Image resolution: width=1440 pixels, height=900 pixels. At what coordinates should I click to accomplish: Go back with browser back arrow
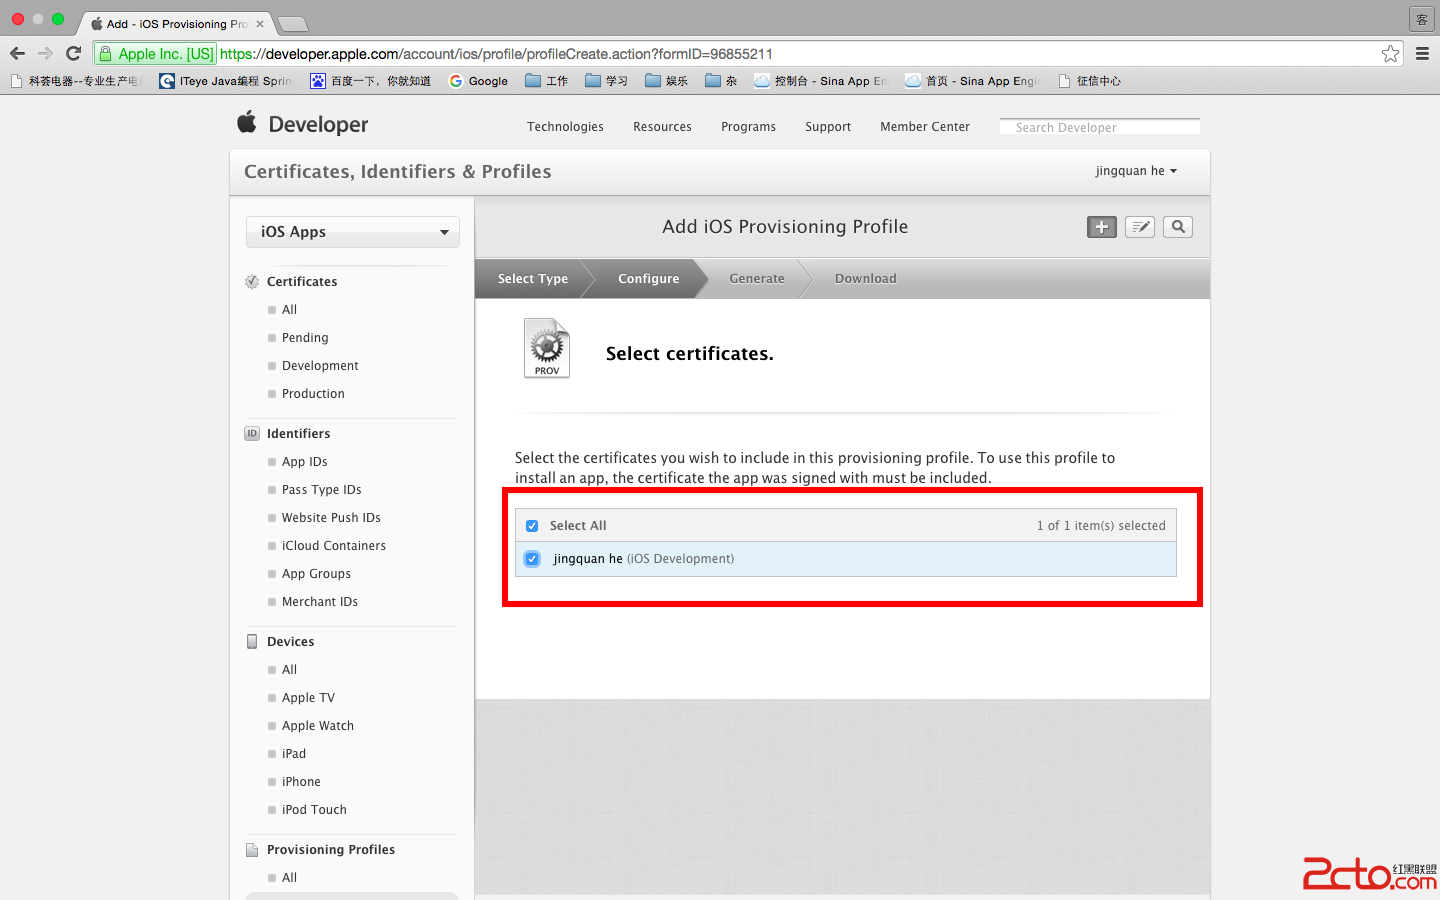pyautogui.click(x=17, y=54)
